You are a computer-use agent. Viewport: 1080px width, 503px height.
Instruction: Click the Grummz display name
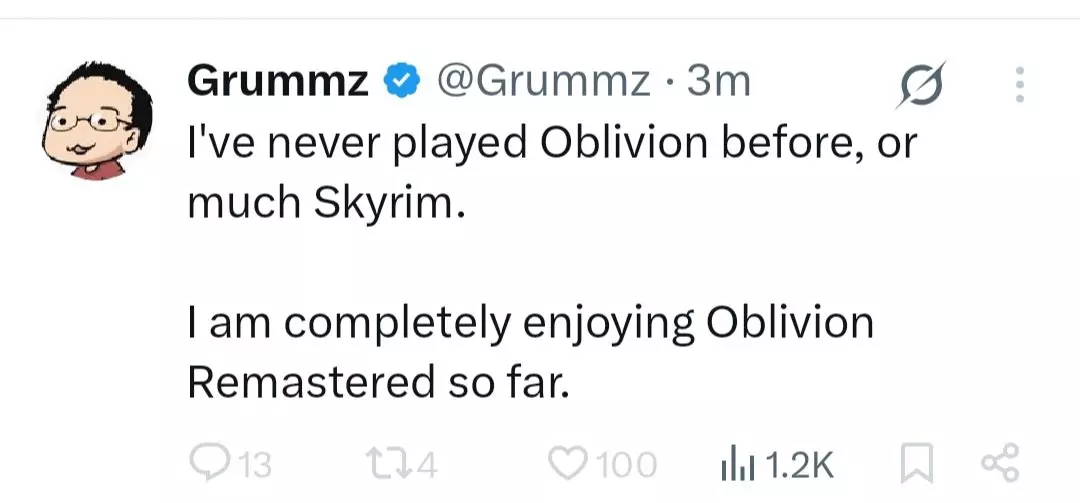pyautogui.click(x=277, y=81)
